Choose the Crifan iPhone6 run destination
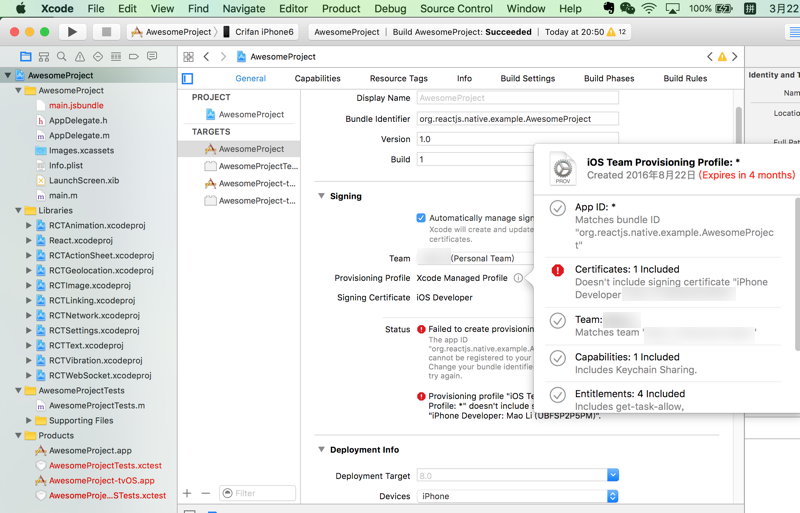This screenshot has height=513, width=800. (259, 32)
